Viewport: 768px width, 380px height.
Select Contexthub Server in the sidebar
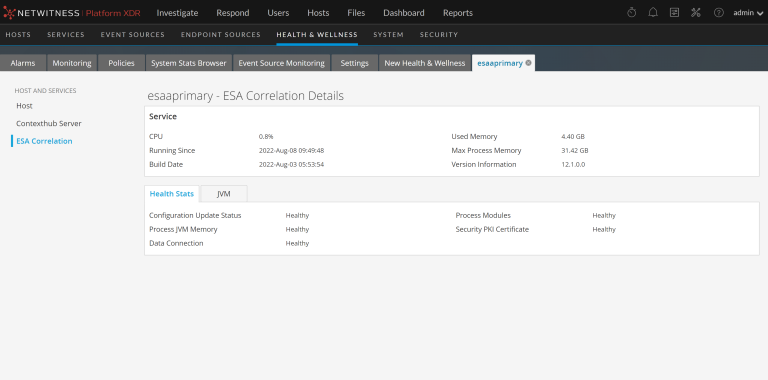49,123
